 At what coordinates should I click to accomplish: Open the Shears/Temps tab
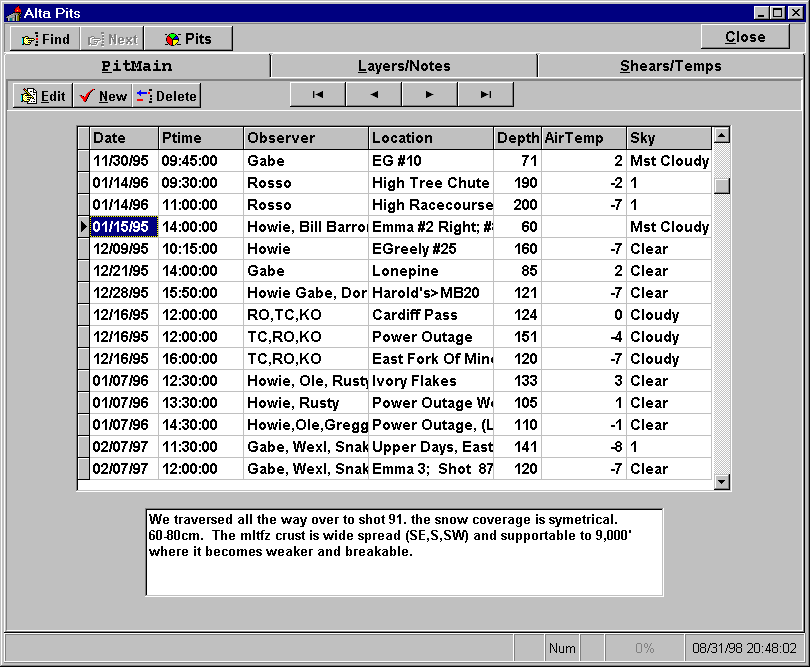point(670,66)
